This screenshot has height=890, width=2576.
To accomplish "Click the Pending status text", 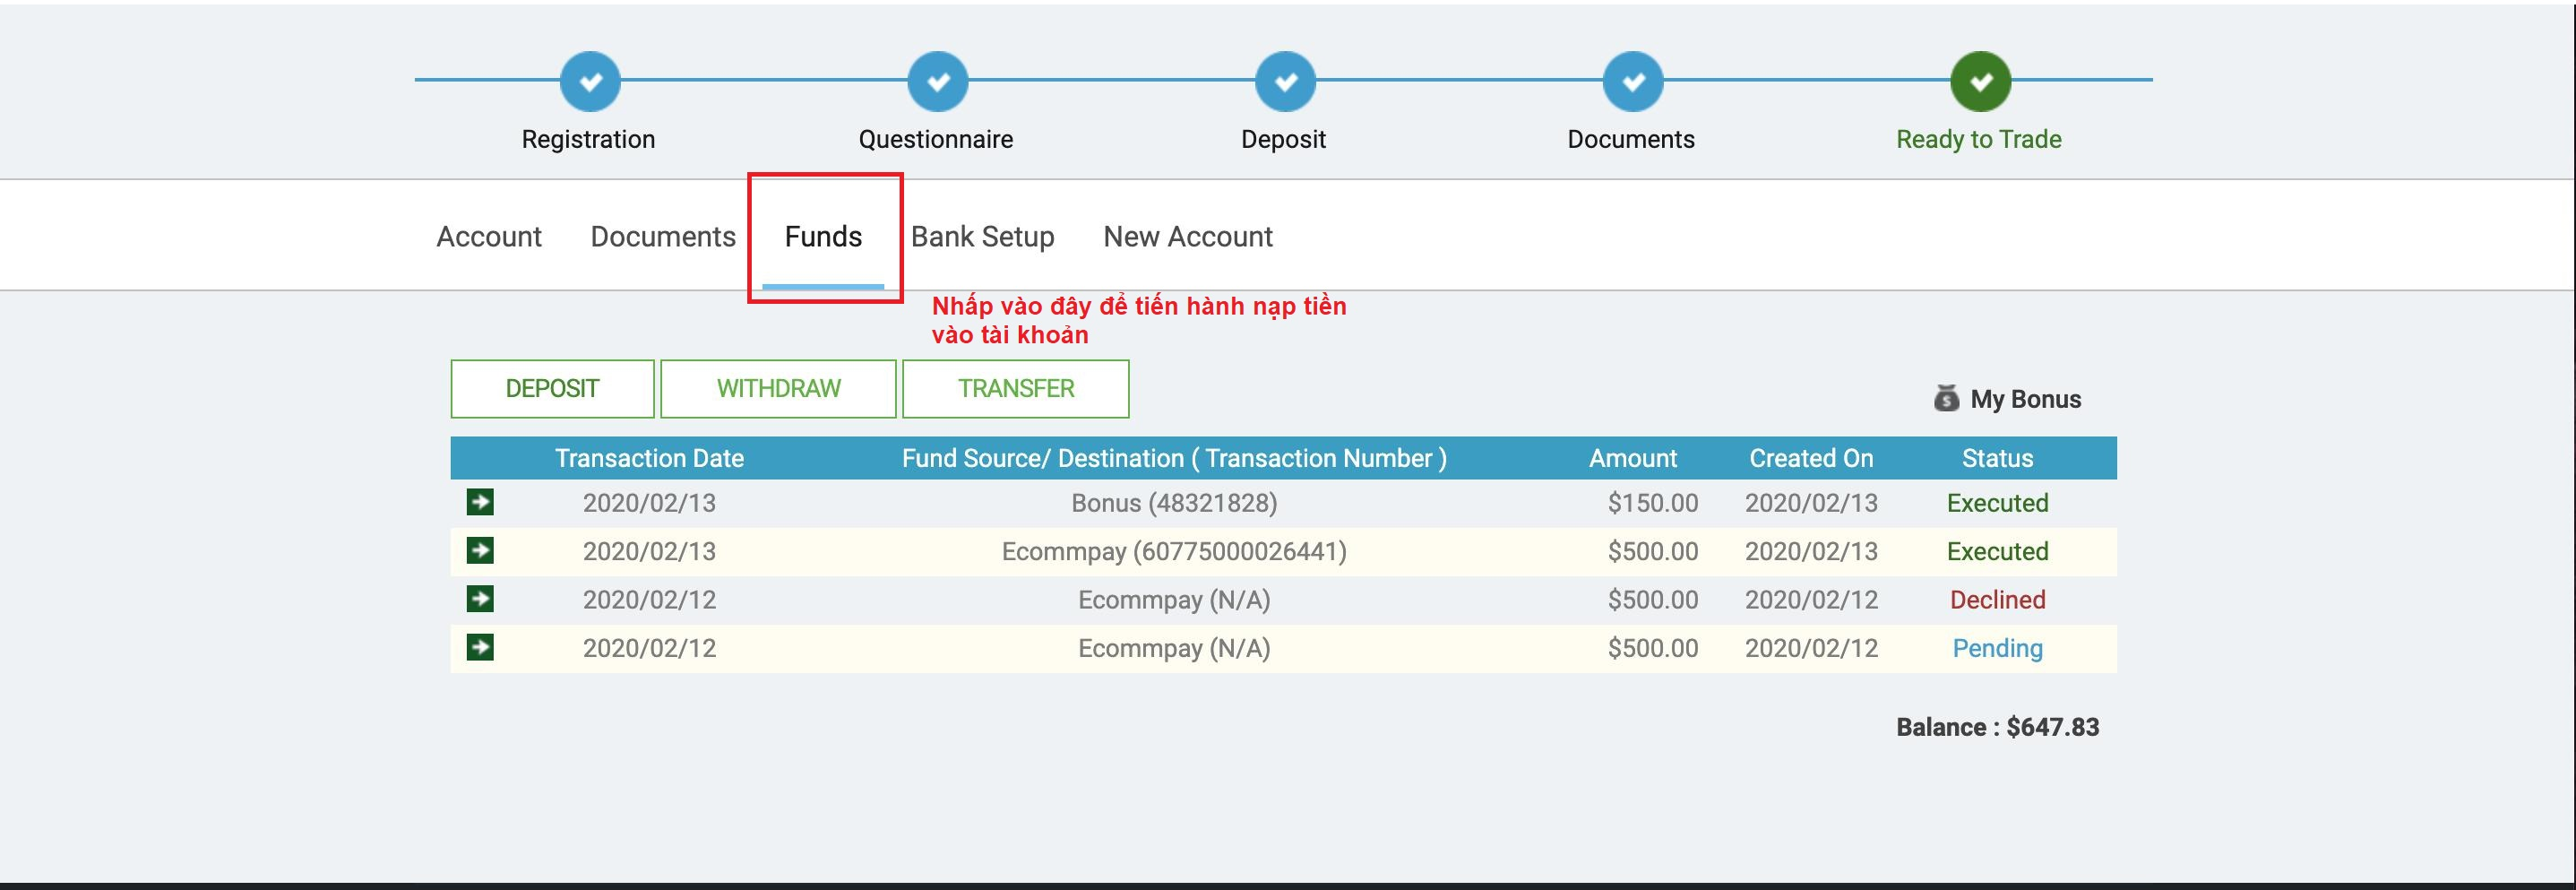I will click(x=1997, y=648).
